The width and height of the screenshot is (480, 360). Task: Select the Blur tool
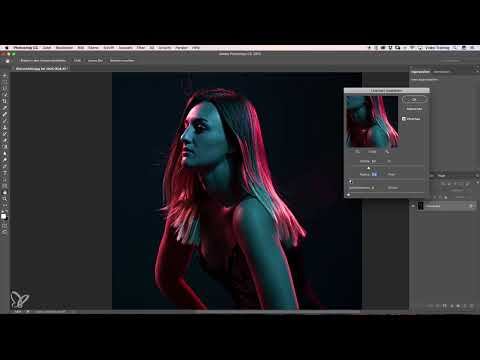point(5,153)
